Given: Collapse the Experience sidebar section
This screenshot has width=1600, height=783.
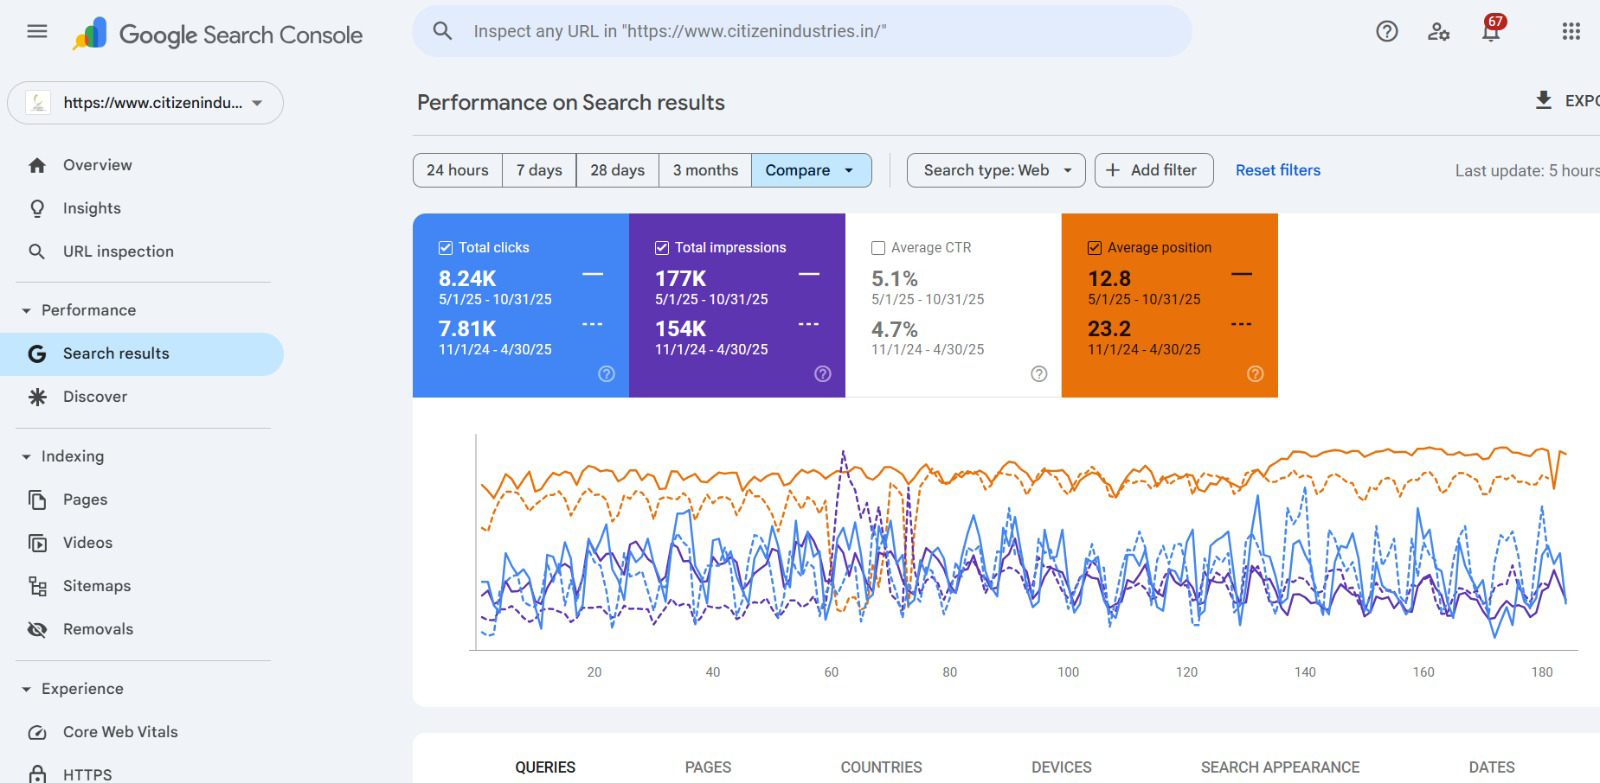Looking at the screenshot, I should 26,689.
